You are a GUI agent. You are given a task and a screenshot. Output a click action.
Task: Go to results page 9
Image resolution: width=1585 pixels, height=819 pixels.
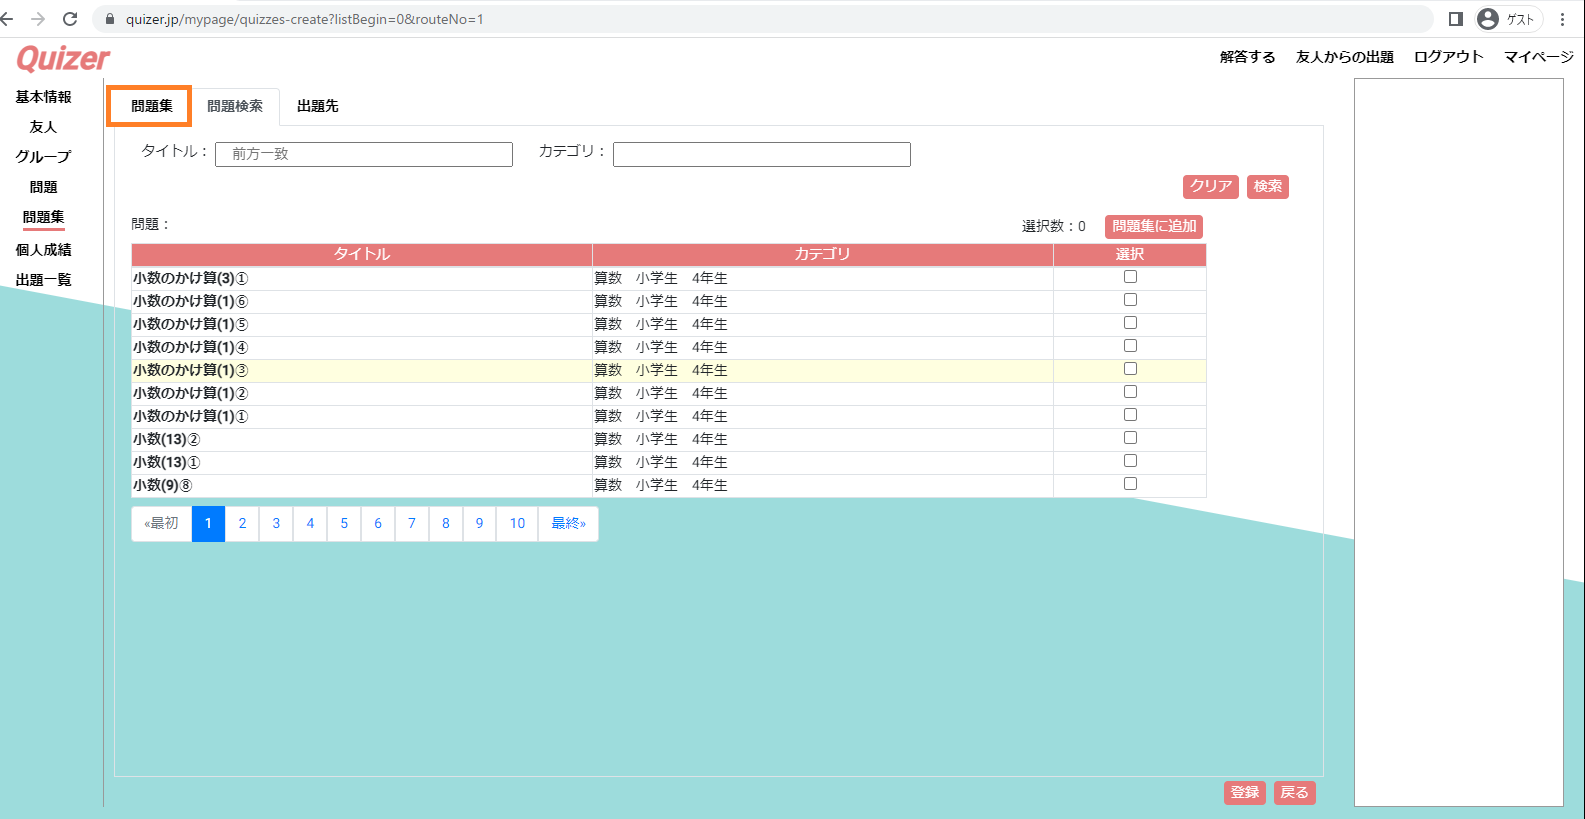[479, 524]
